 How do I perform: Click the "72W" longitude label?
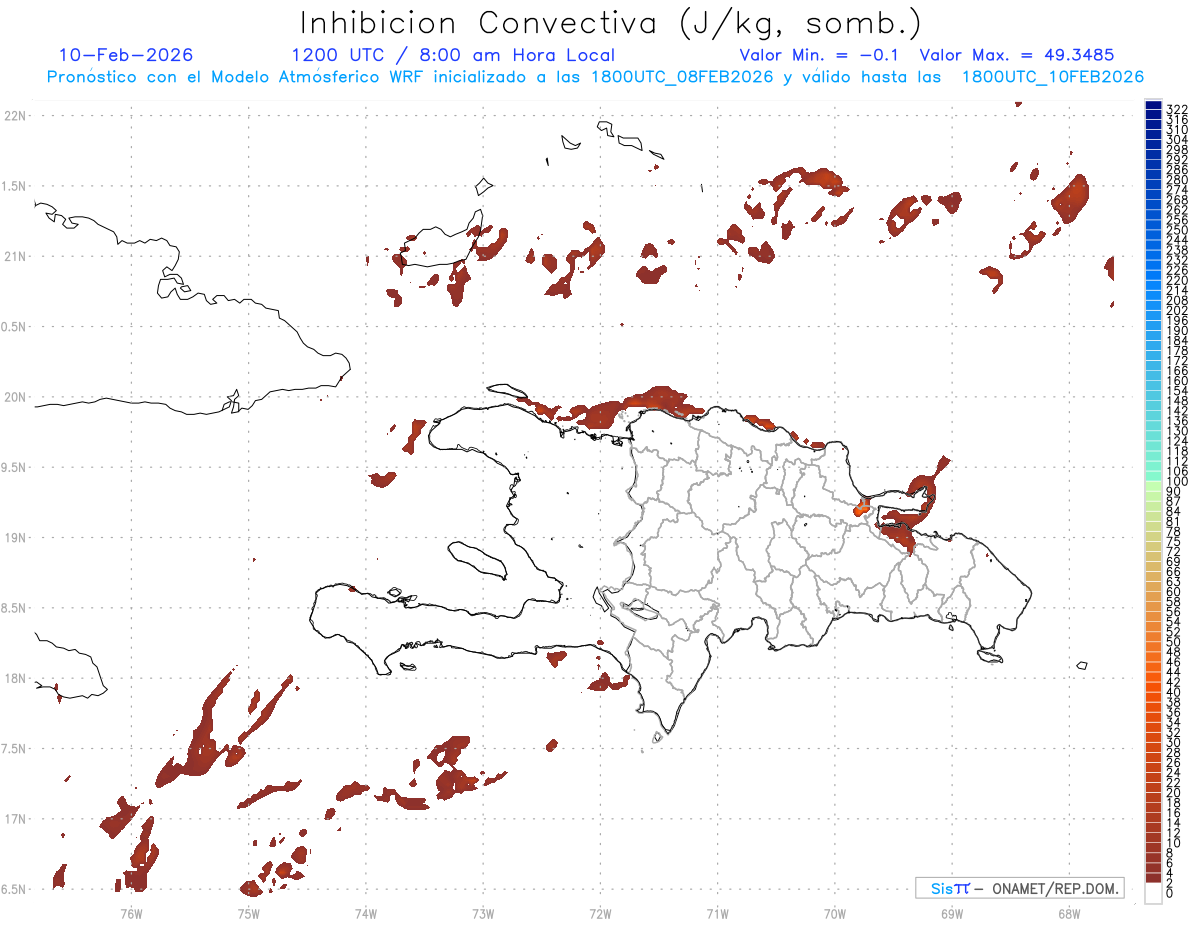click(x=600, y=913)
